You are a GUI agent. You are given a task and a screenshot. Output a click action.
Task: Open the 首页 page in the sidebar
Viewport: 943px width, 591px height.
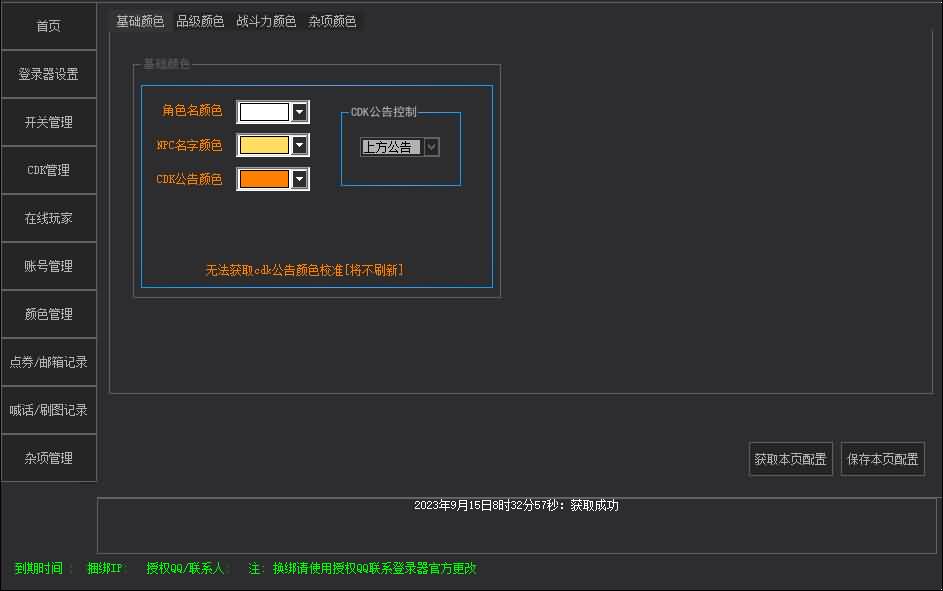[x=47, y=26]
